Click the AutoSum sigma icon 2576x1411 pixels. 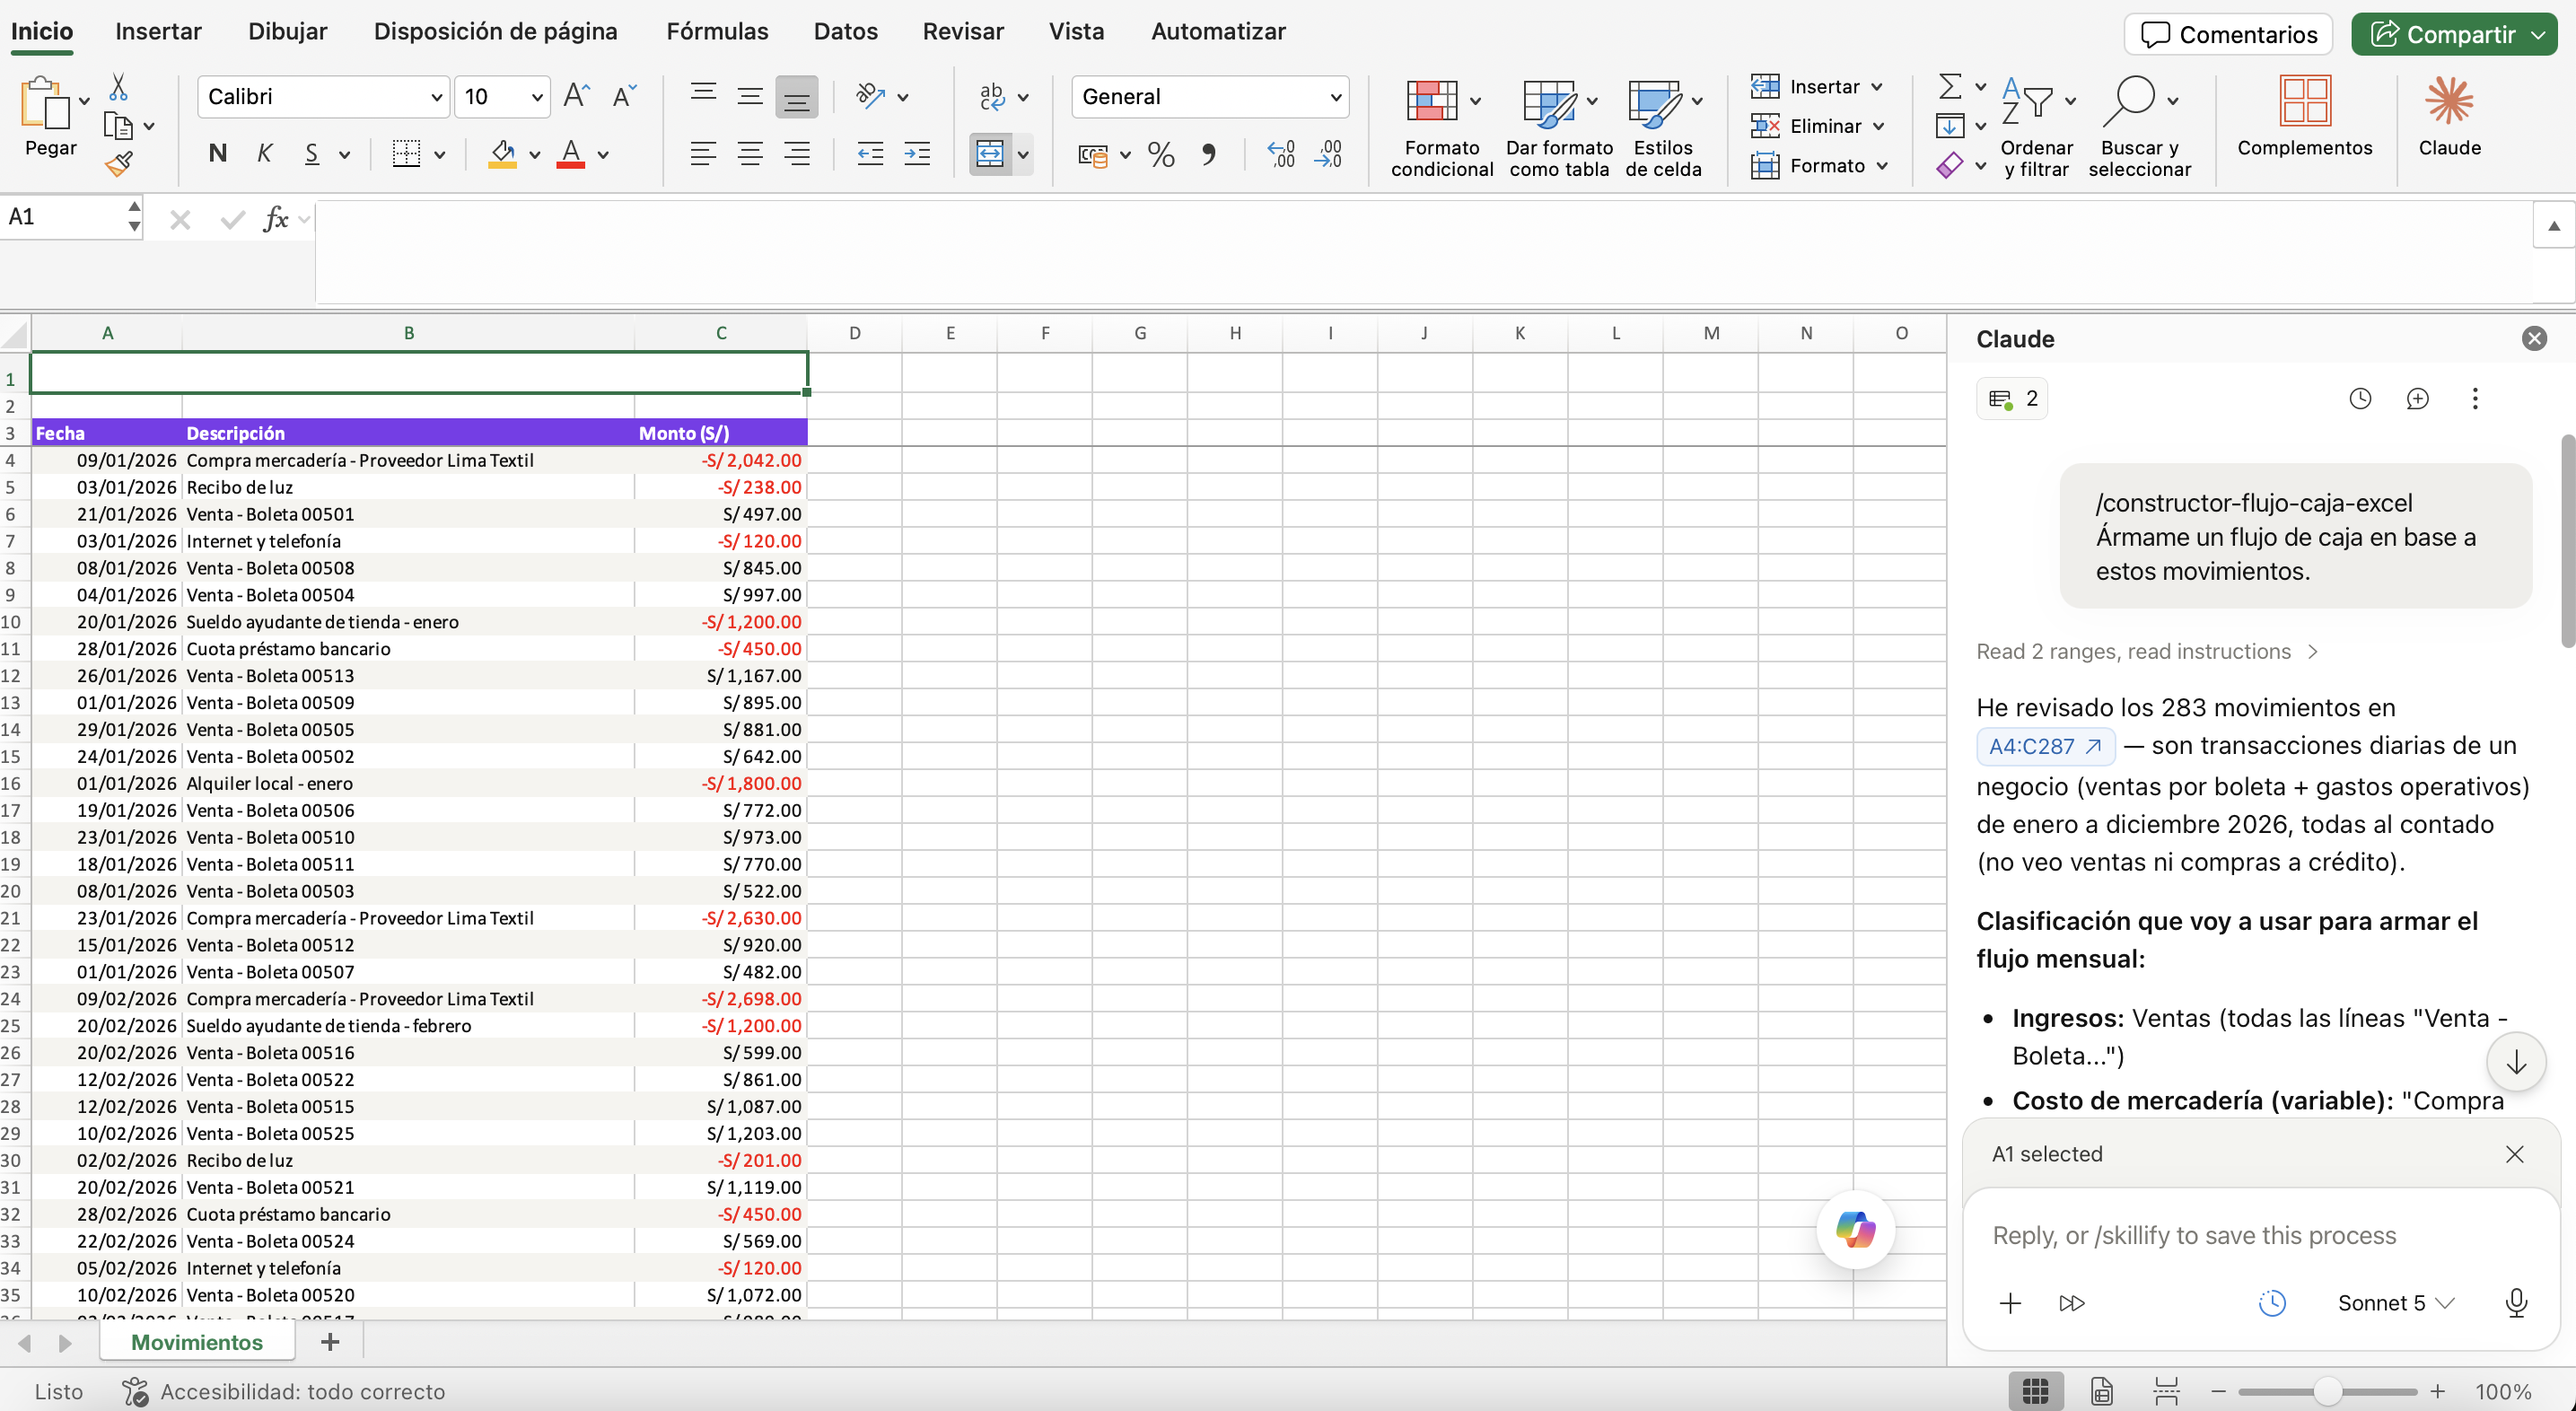pyautogui.click(x=1949, y=86)
